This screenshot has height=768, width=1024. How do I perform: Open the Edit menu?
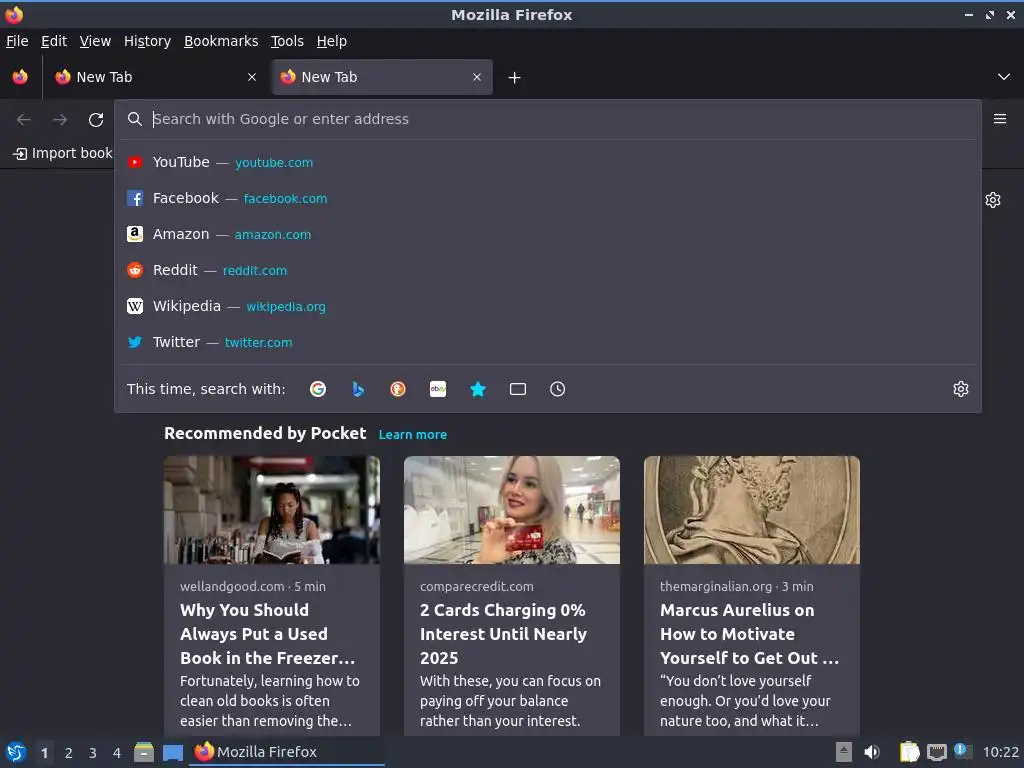pyautogui.click(x=54, y=41)
